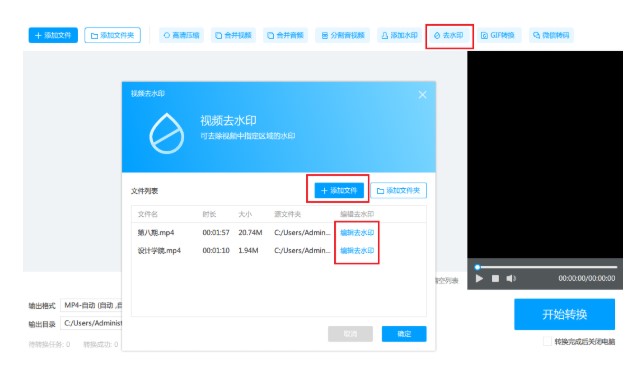635x375 pixels.
Task: Click the main toolbar 添加文件 button
Action: [53, 35]
